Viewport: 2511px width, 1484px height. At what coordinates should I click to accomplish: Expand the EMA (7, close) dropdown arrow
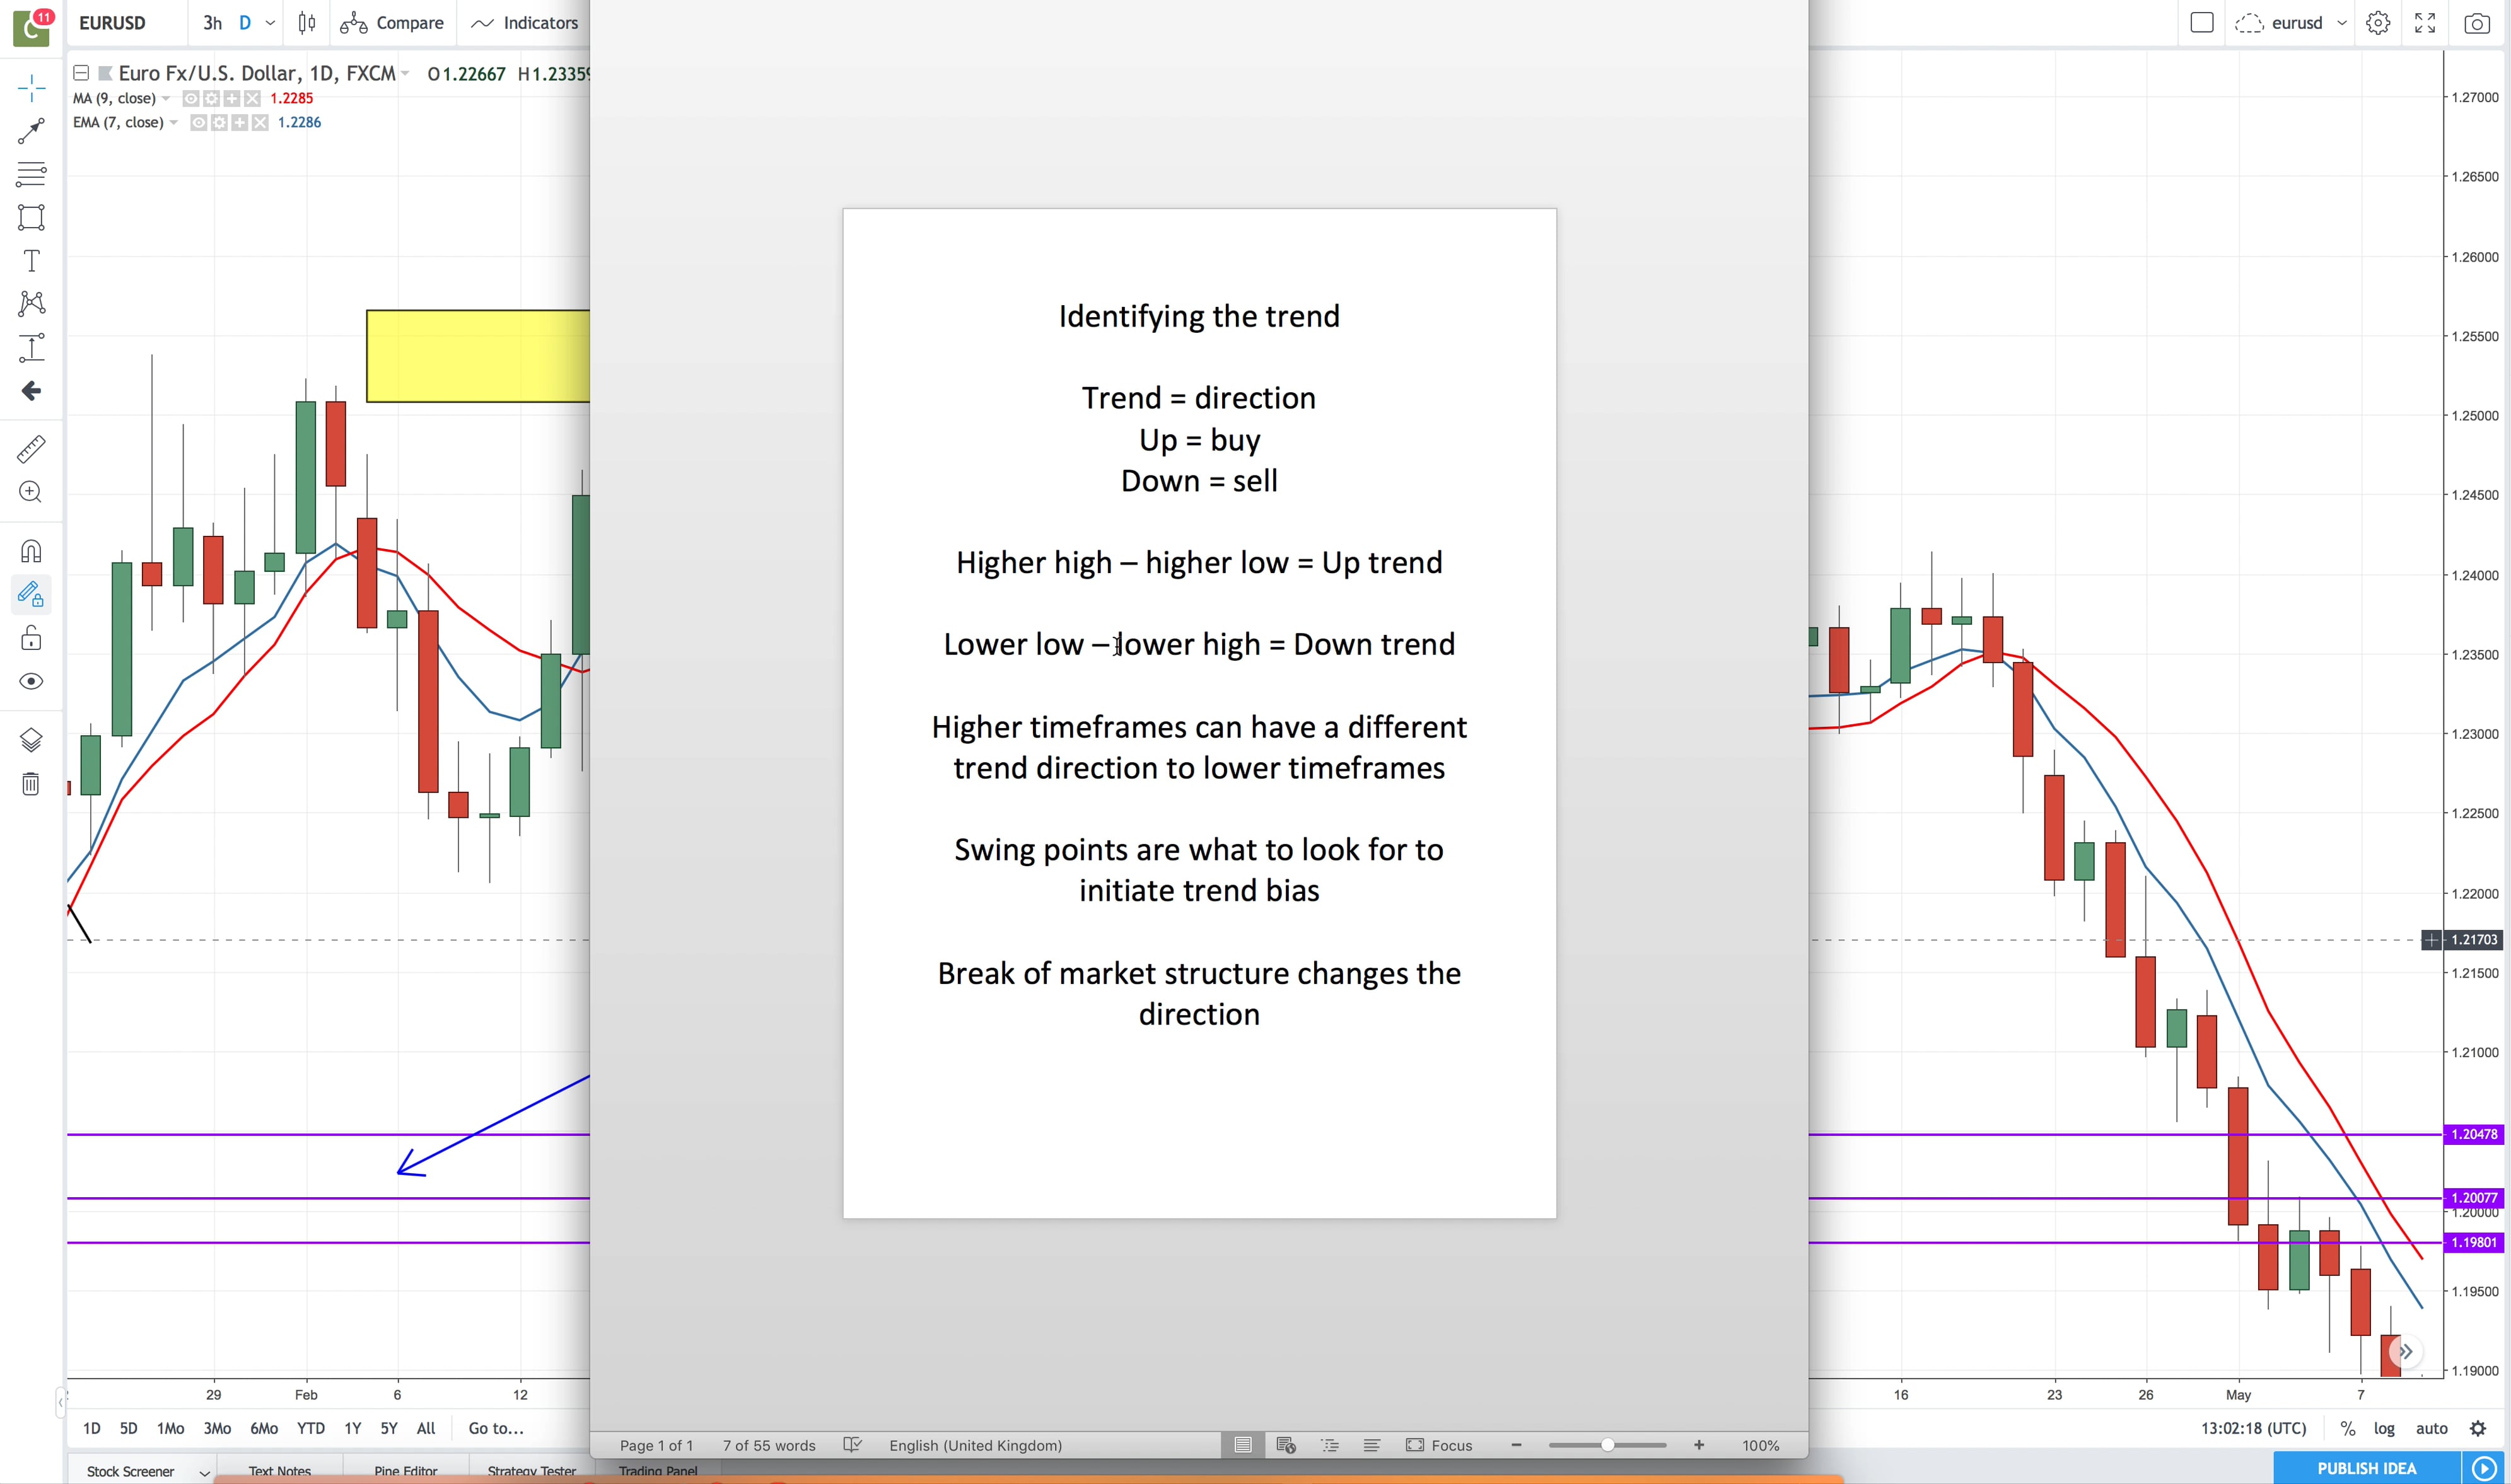point(174,122)
